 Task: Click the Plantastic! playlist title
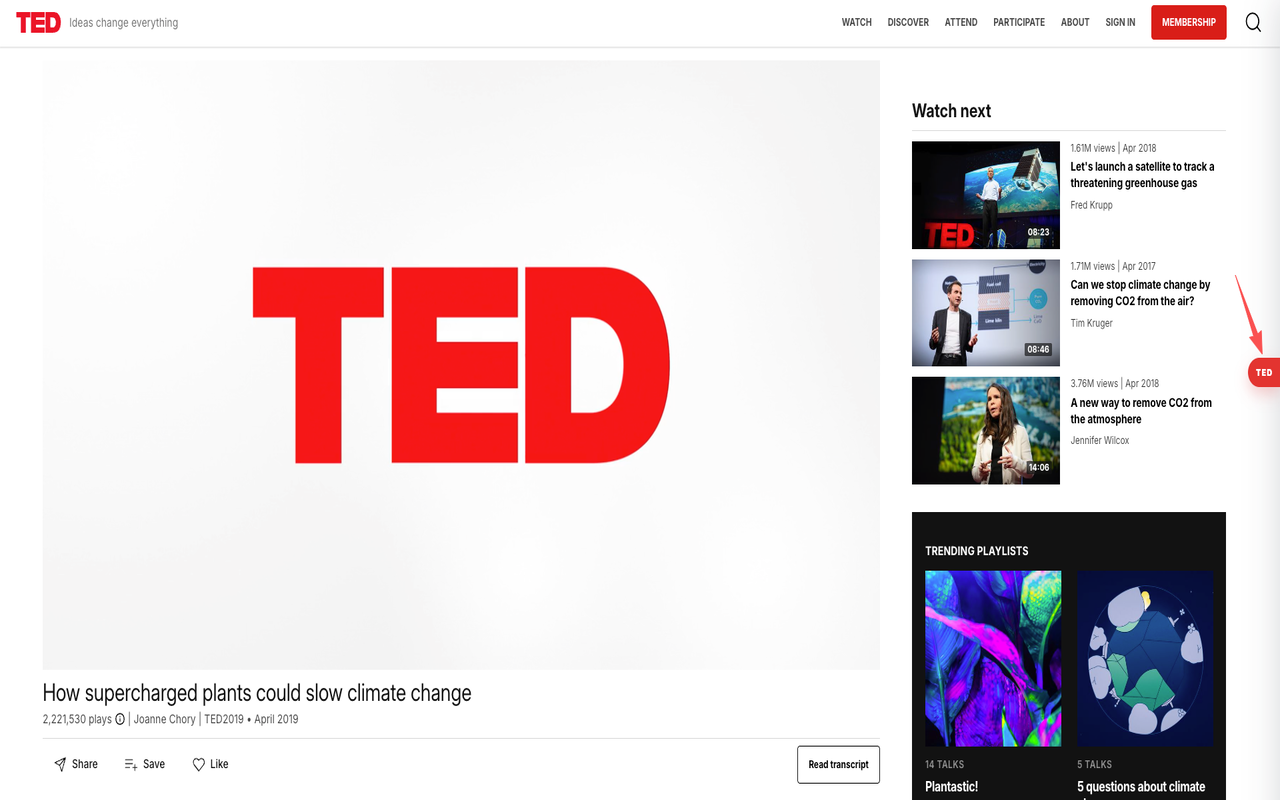click(x=952, y=787)
